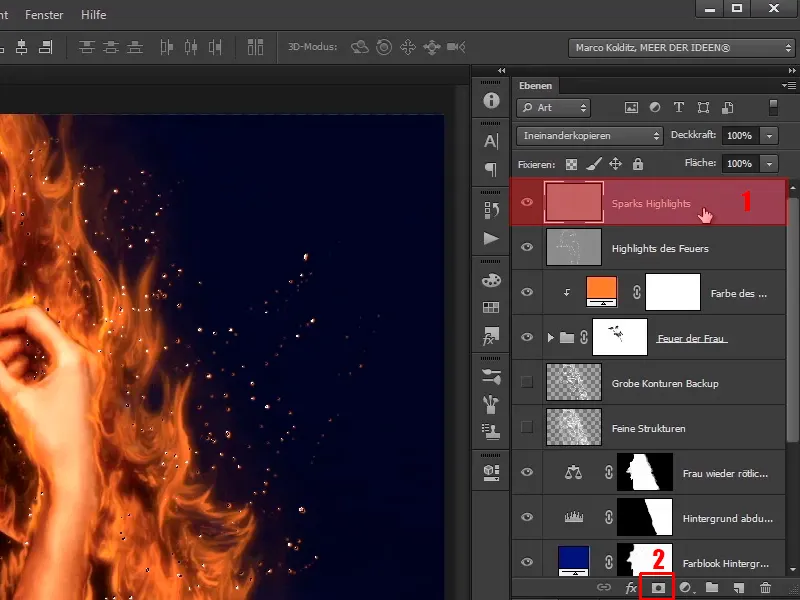Hide the Highlights des Feuers layer

pyautogui.click(x=527, y=247)
